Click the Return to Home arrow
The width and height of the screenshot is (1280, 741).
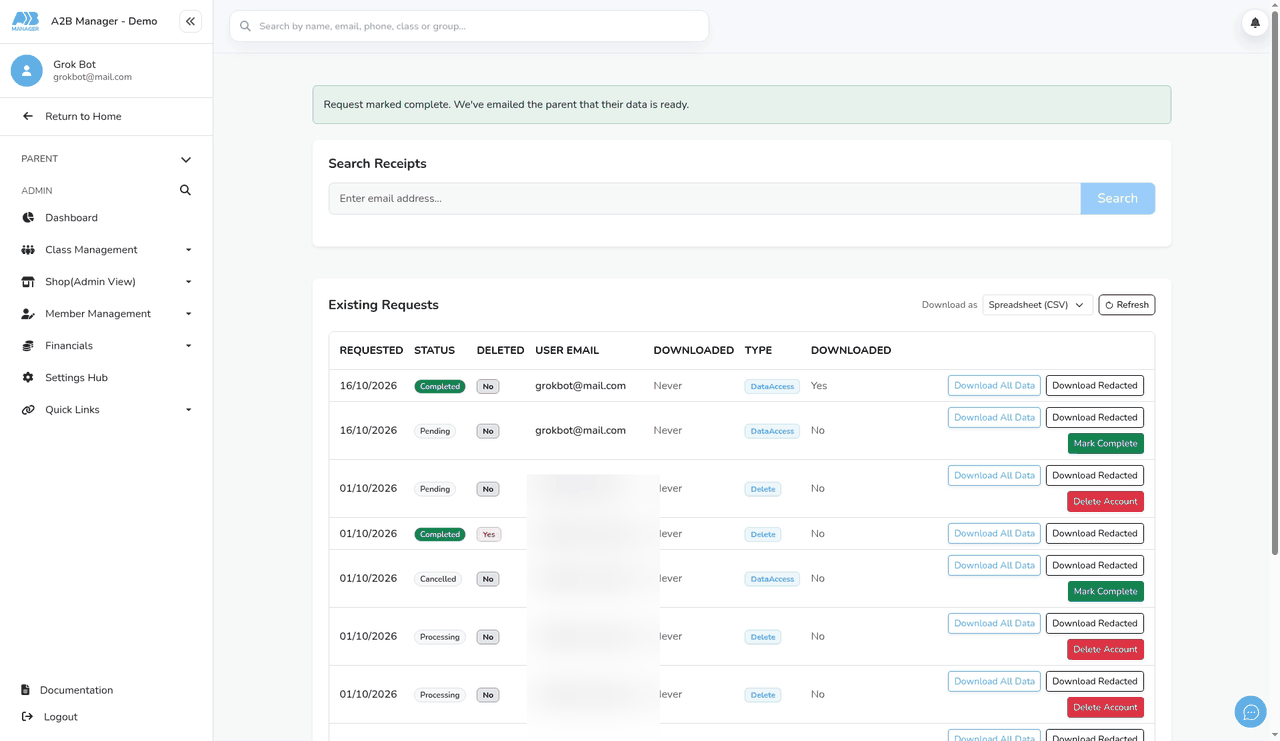click(28, 116)
